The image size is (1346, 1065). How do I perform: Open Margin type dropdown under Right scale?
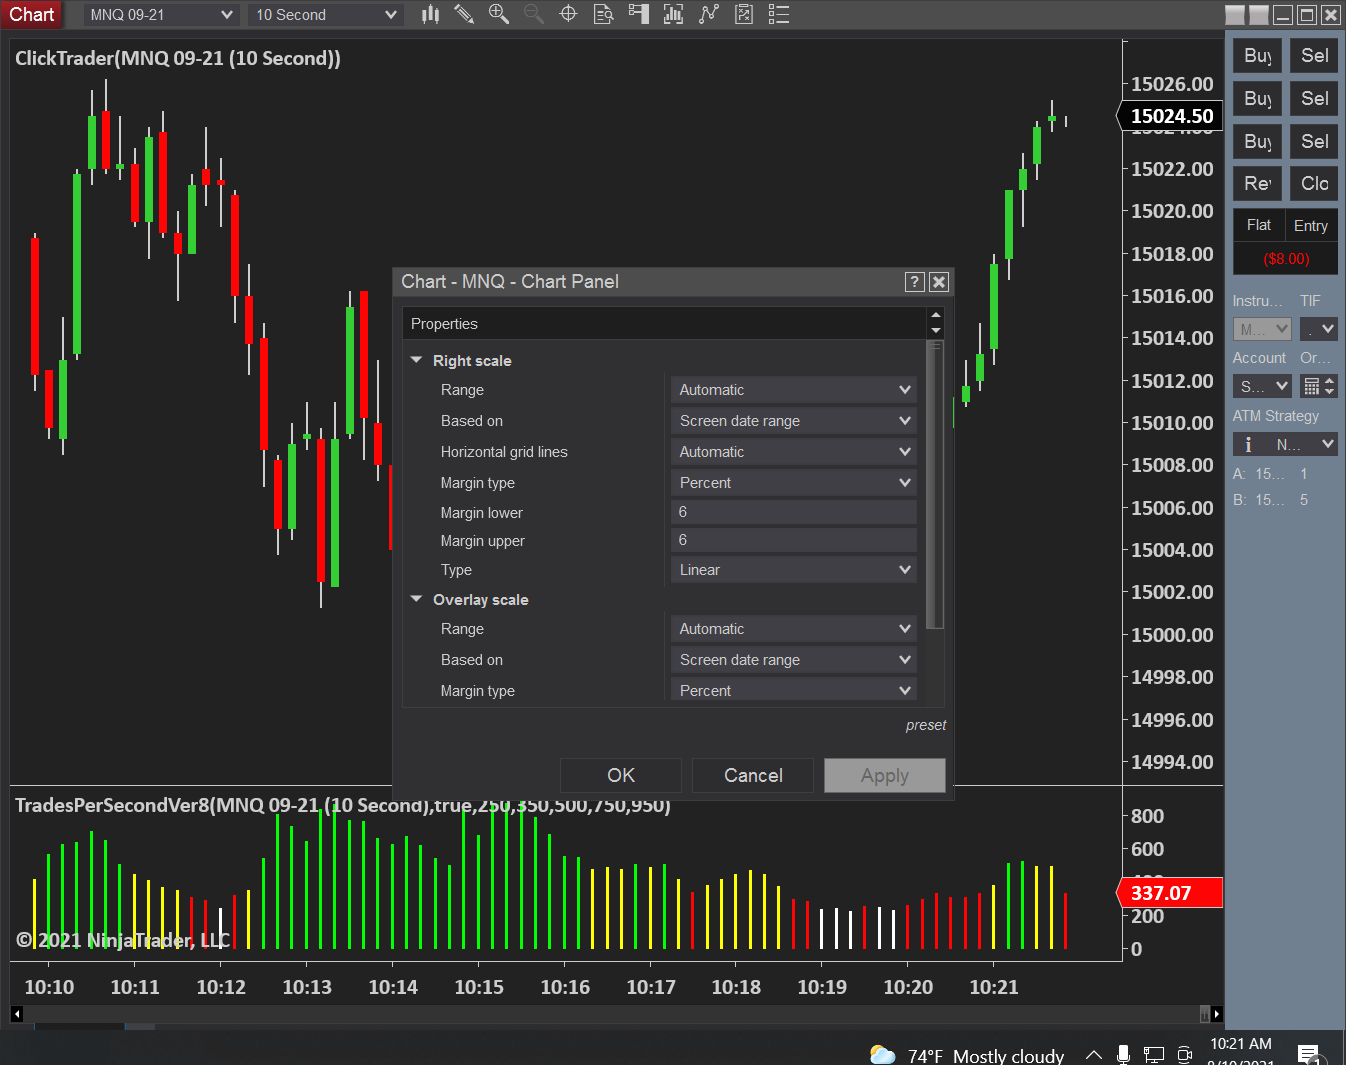[x=794, y=483]
